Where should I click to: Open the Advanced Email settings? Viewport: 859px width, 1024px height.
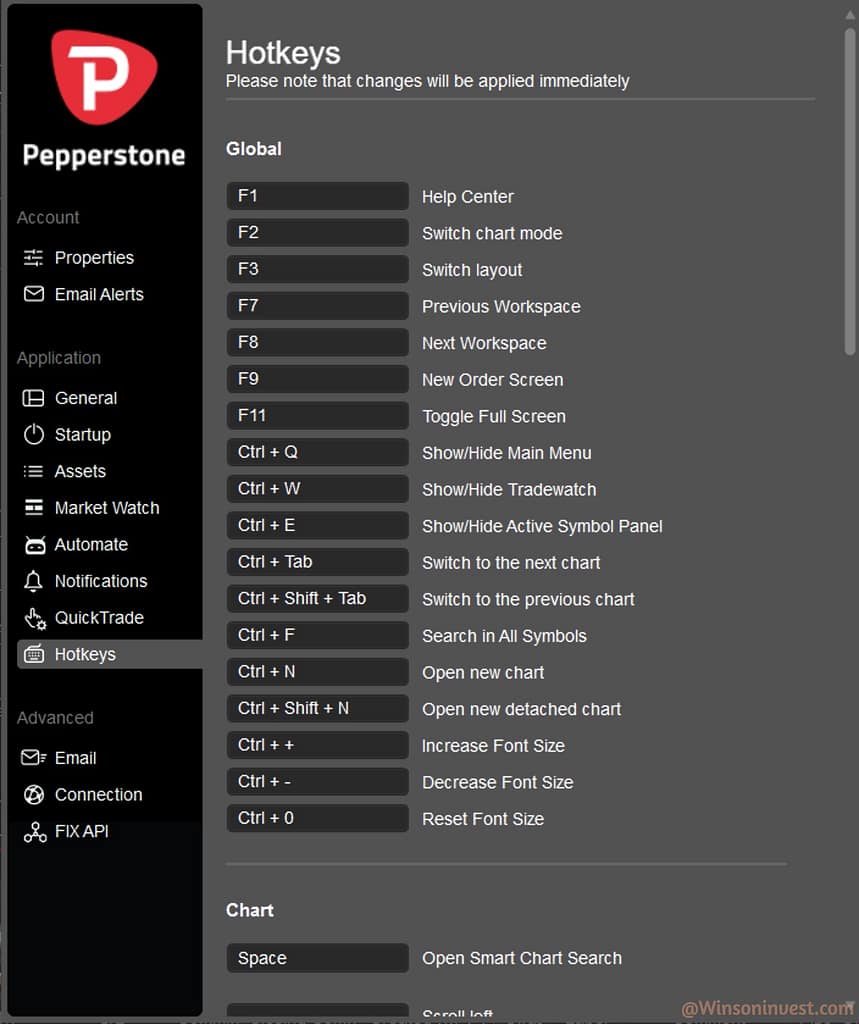75,758
